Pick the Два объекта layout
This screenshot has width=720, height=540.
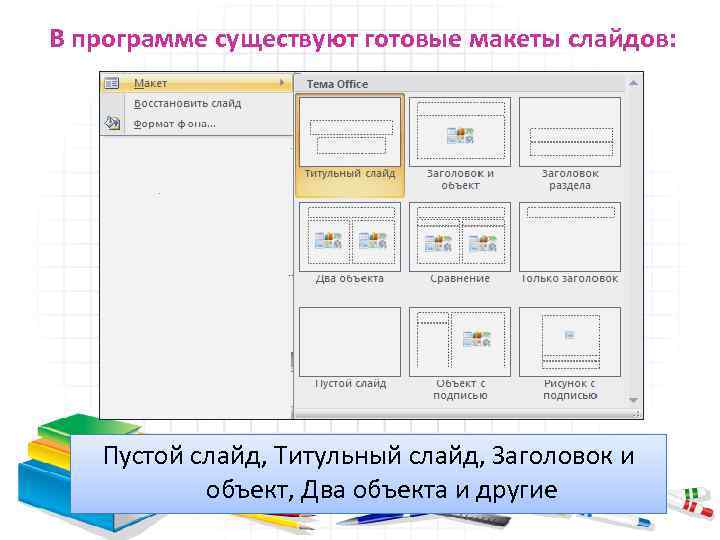(x=350, y=237)
